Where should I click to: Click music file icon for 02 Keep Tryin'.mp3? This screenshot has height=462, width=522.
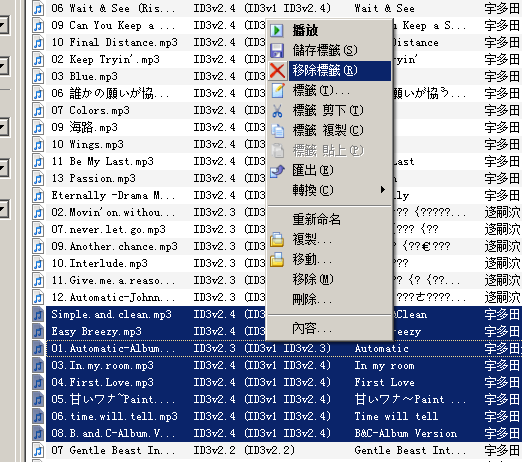pos(38,59)
